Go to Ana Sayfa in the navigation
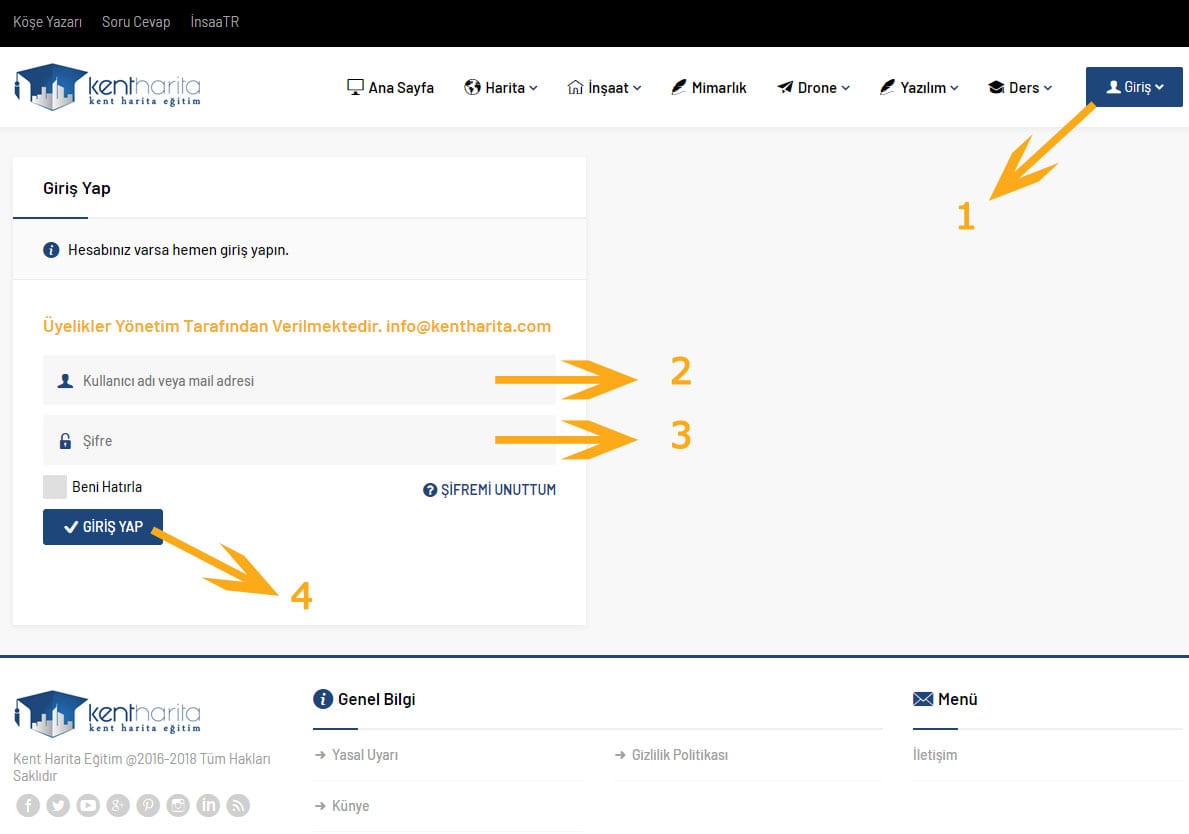The width and height of the screenshot is (1189, 834). click(x=391, y=88)
